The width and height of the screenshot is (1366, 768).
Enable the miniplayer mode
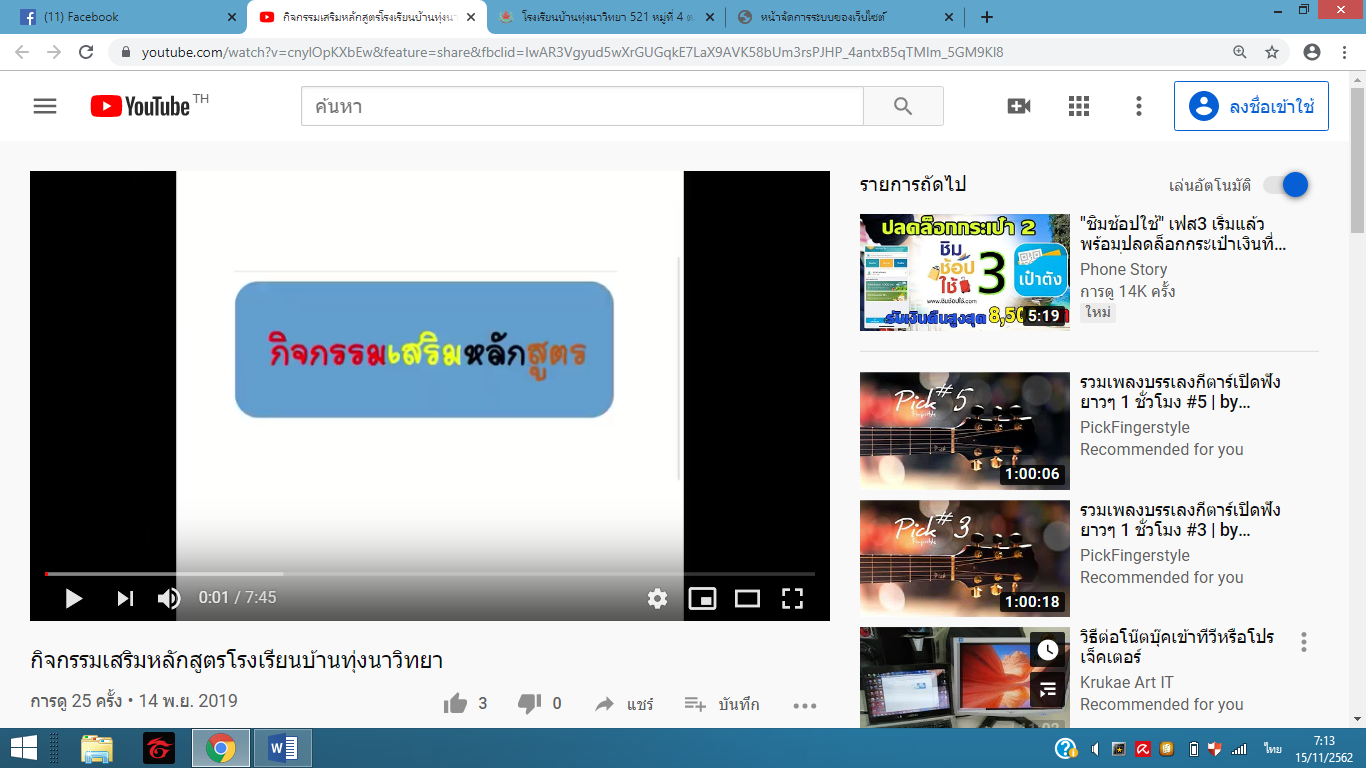[702, 598]
